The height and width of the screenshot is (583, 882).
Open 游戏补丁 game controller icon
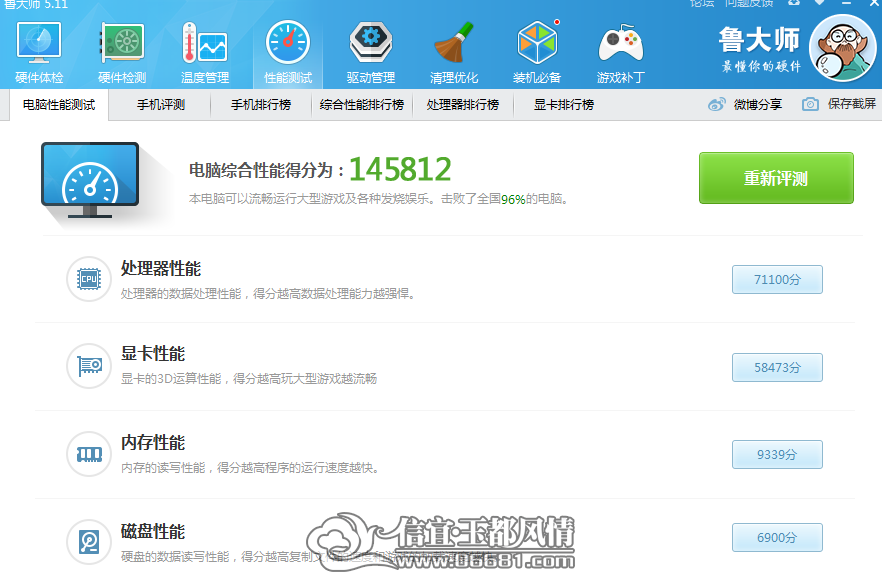[x=620, y=43]
